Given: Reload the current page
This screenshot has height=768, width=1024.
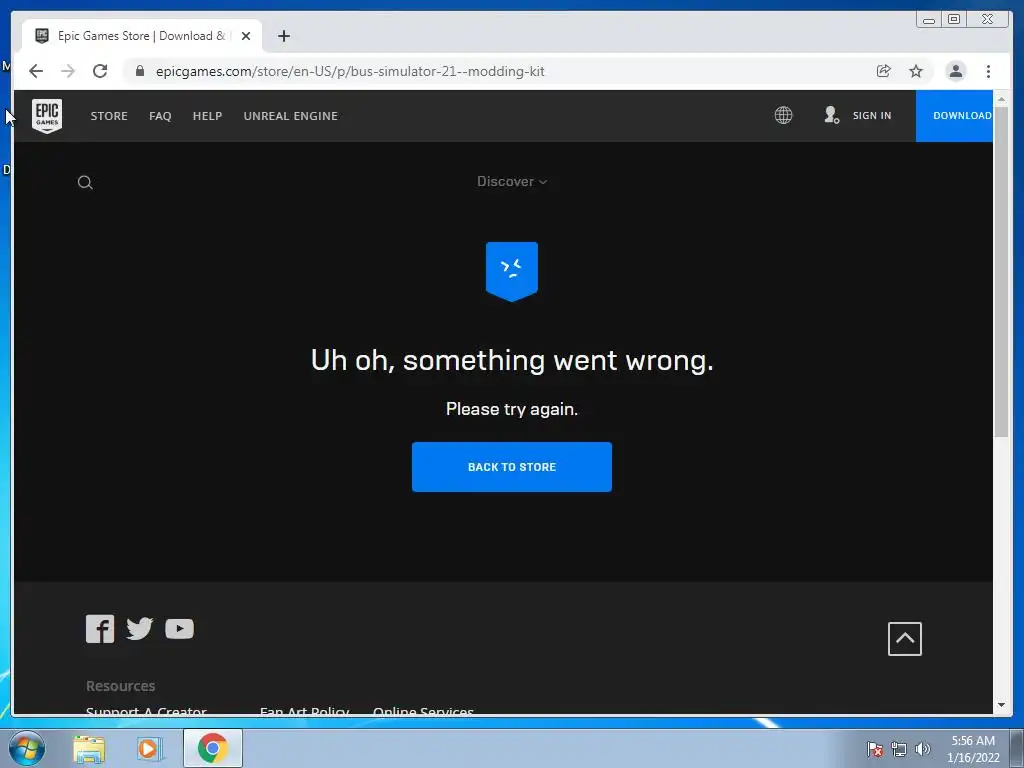Looking at the screenshot, I should (100, 71).
